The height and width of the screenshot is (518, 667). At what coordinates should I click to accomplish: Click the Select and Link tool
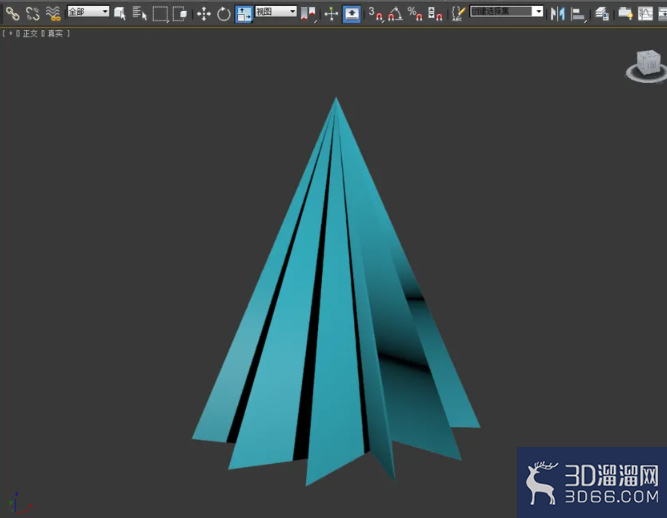coord(12,13)
